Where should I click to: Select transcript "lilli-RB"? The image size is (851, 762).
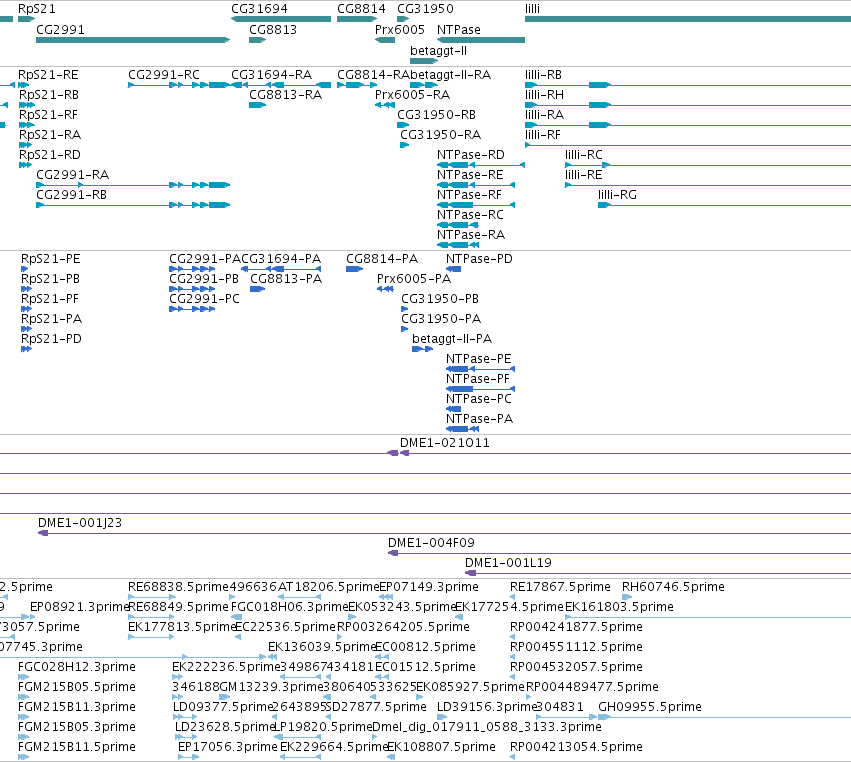click(x=543, y=75)
